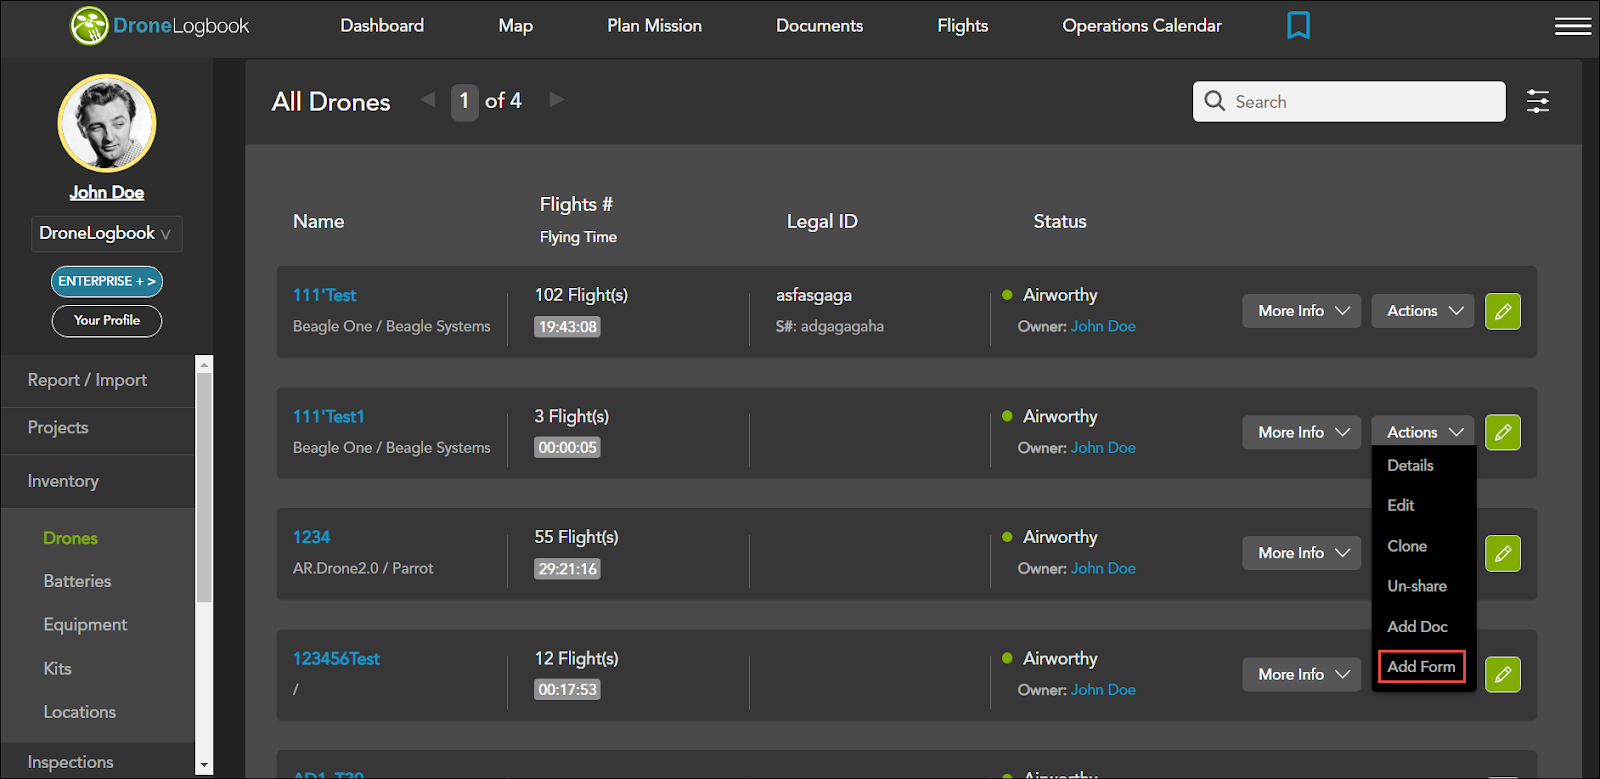Open Operations Calendar nav item
Image resolution: width=1600 pixels, height=779 pixels.
[x=1142, y=25]
